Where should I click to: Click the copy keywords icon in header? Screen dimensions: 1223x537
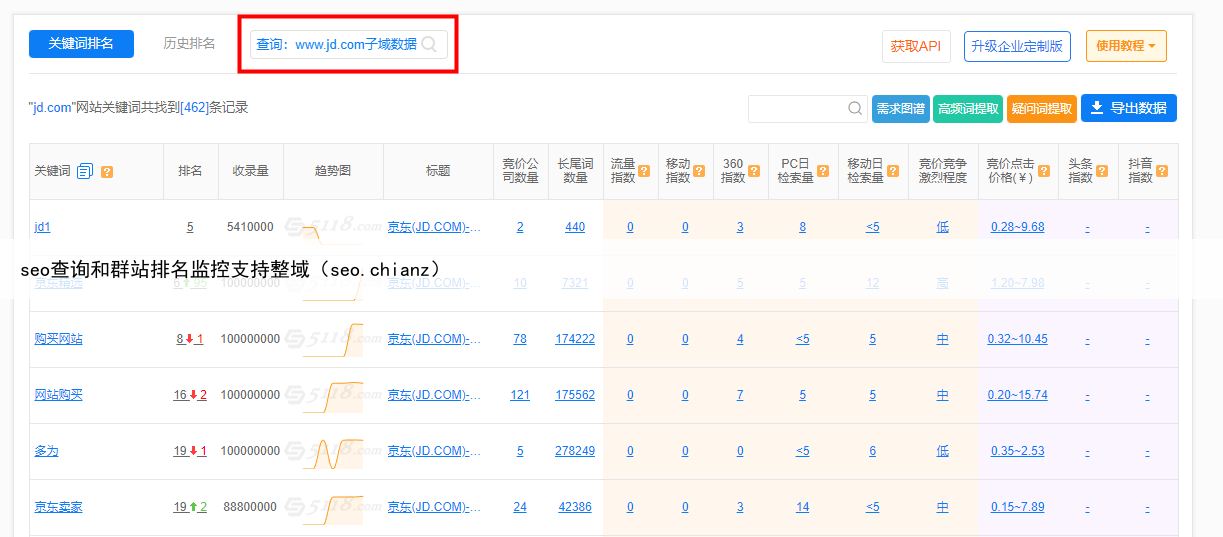pyautogui.click(x=85, y=171)
